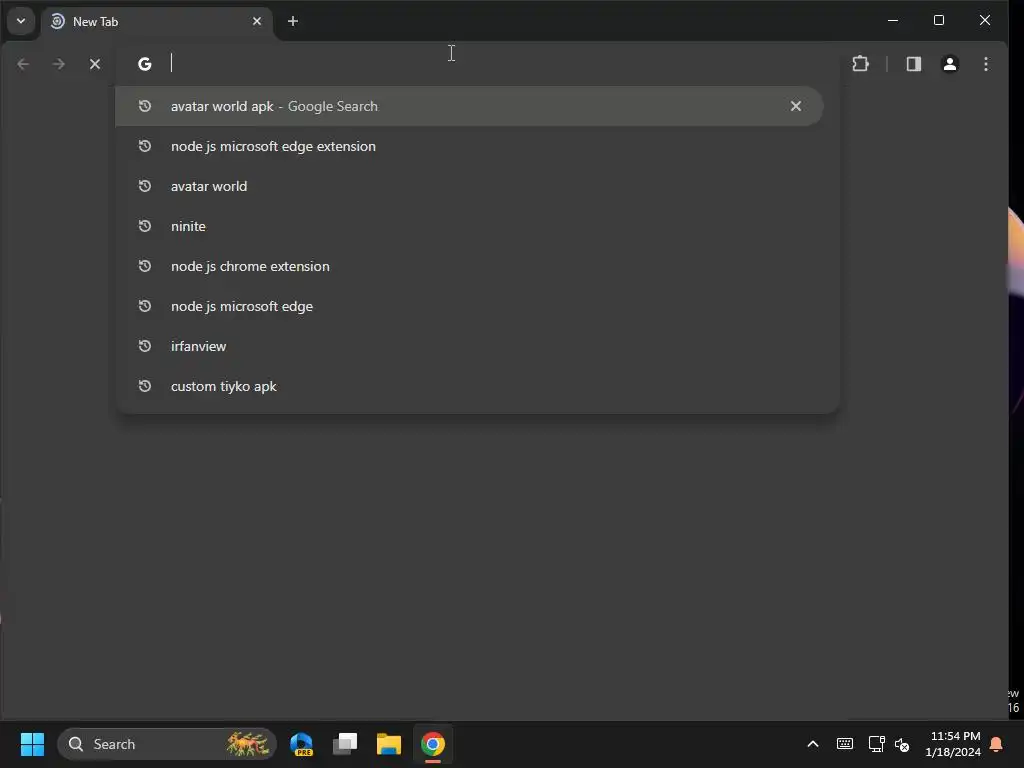Open Chrome's three-dot menu
1024x768 pixels.
[986, 64]
